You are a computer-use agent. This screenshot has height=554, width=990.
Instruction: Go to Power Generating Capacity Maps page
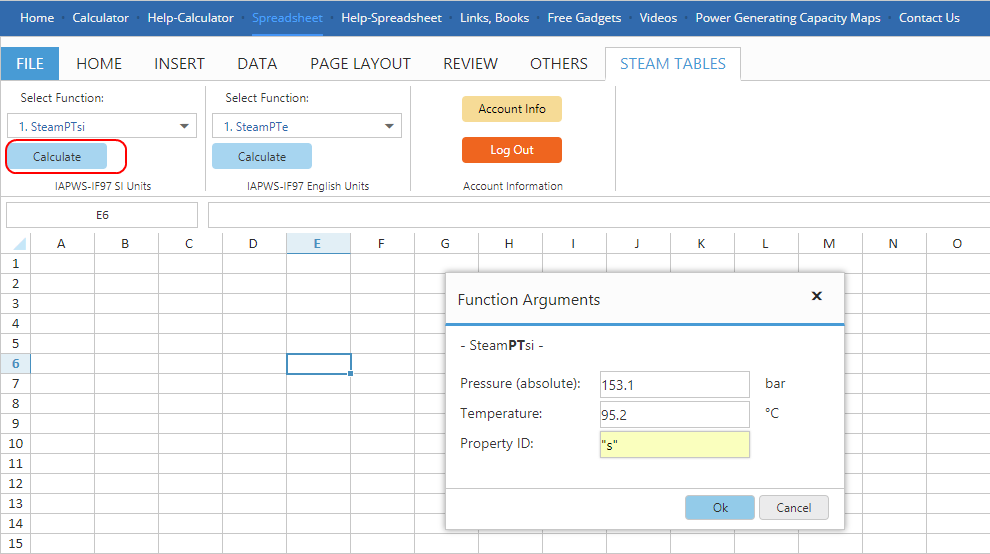(x=788, y=18)
